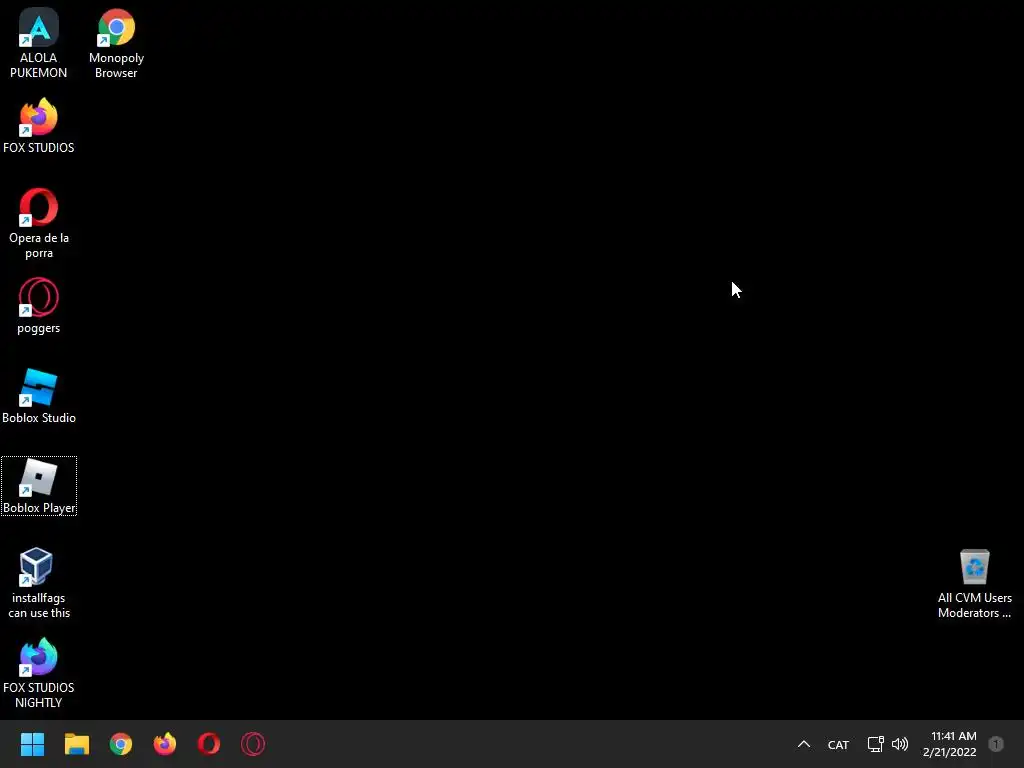The height and width of the screenshot is (768, 1024).
Task: Select the Opera de la porra shortcut
Action: (39, 223)
